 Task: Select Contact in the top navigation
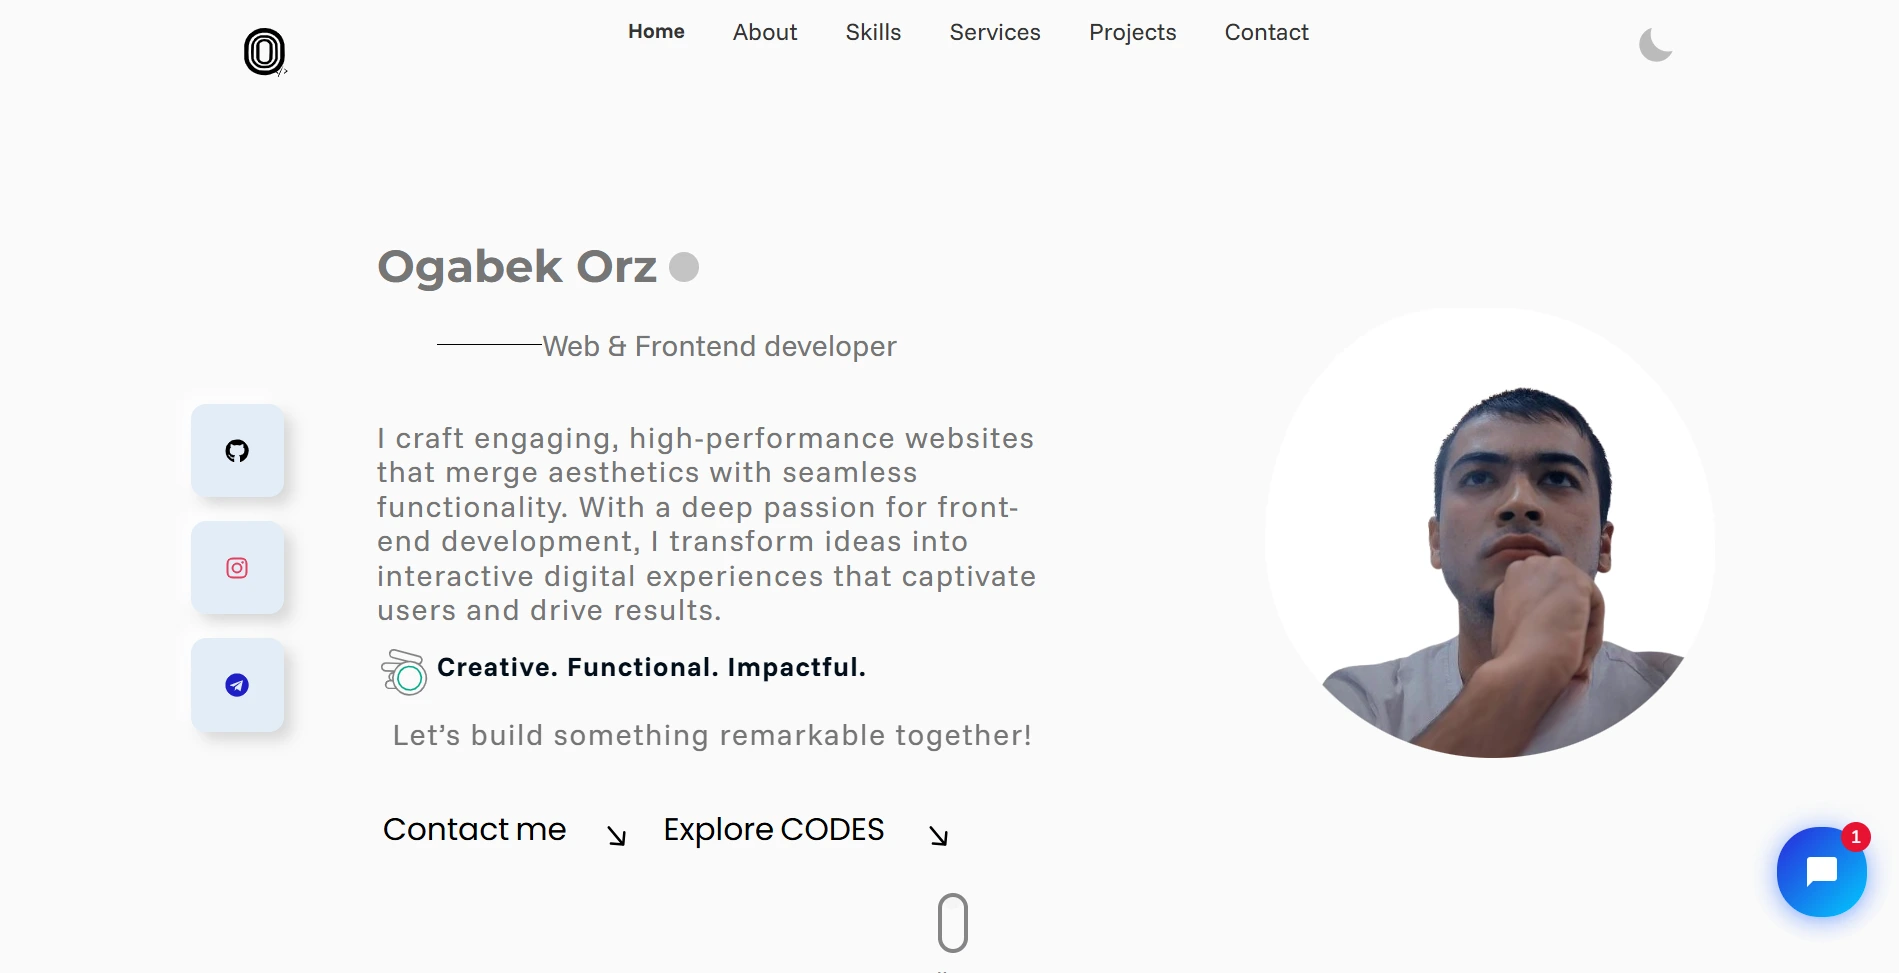click(x=1266, y=32)
